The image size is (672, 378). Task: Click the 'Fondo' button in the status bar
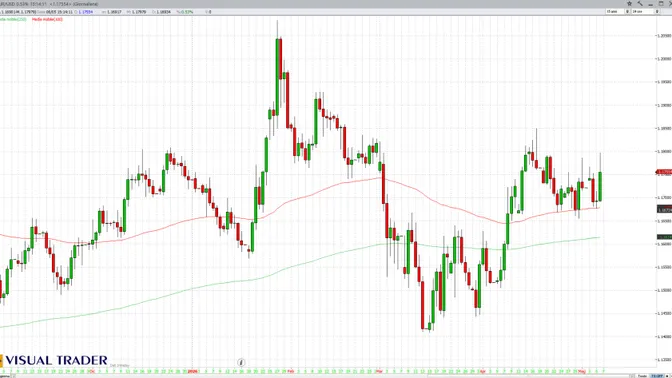click(642, 376)
